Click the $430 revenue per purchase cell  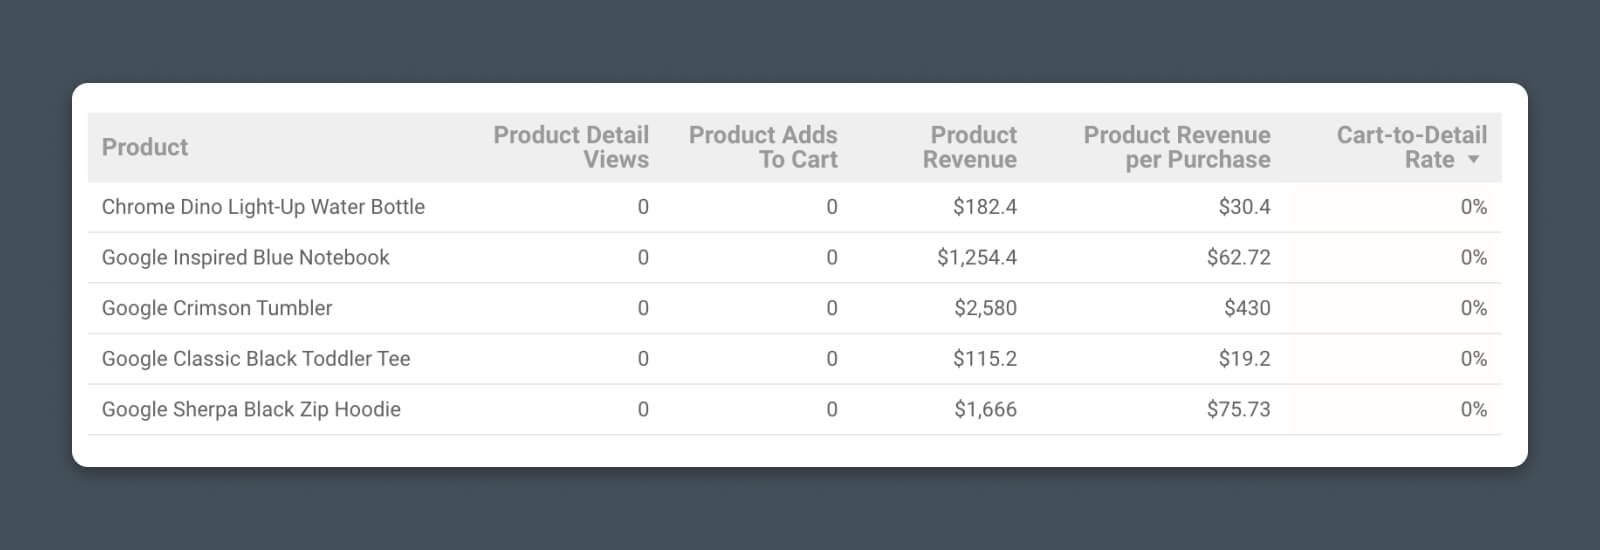point(1247,308)
